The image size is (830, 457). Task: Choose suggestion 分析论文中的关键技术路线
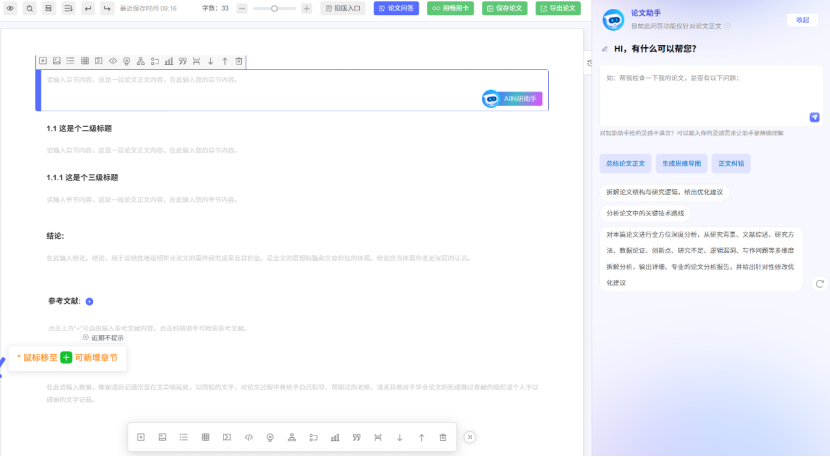tap(645, 213)
